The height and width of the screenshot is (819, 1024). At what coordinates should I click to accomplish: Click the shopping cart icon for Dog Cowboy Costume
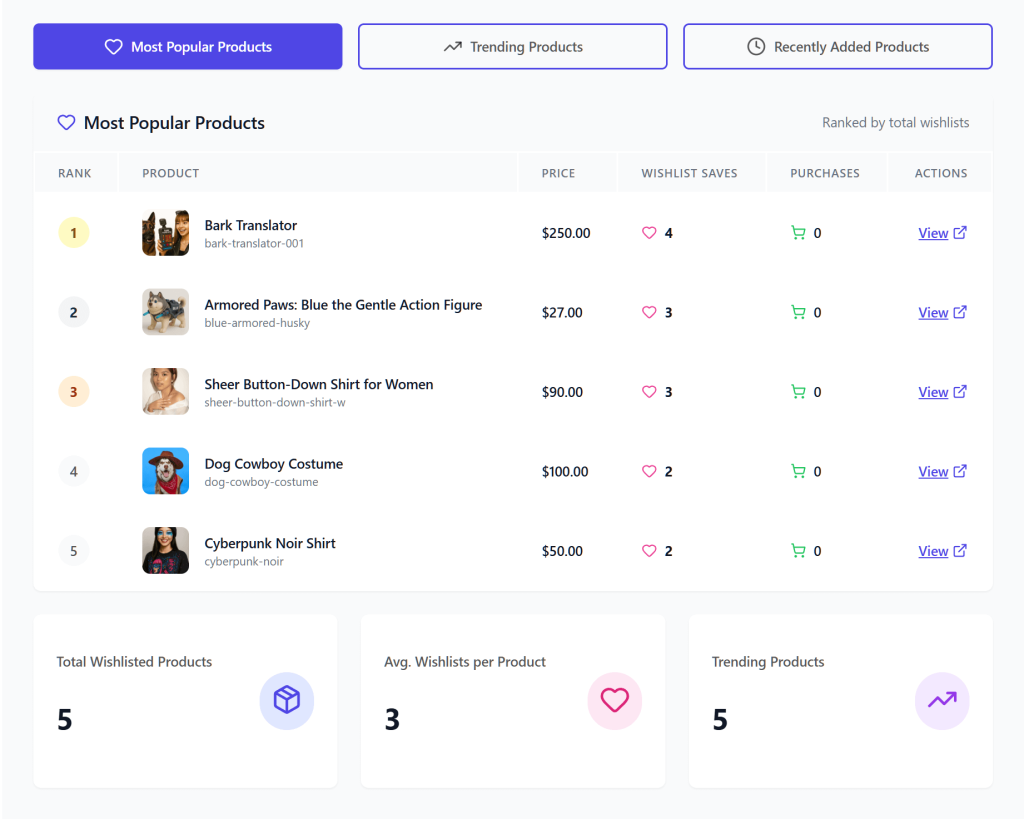pos(799,471)
